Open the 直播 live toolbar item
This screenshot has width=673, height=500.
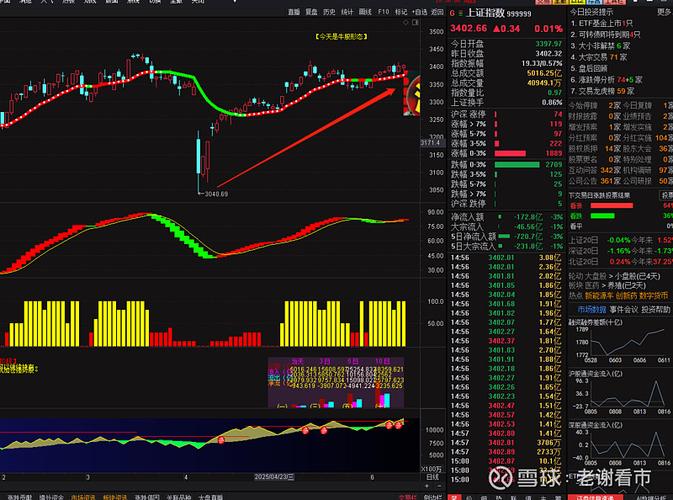pyautogui.click(x=294, y=12)
